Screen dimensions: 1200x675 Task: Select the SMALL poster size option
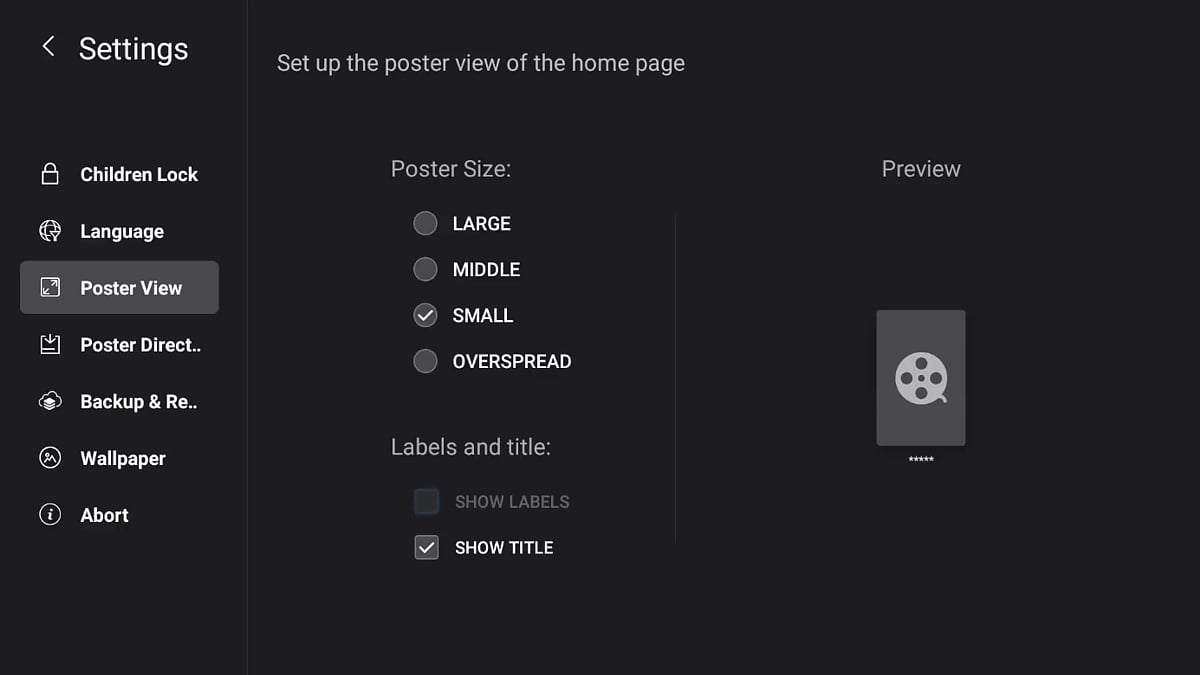(x=425, y=315)
